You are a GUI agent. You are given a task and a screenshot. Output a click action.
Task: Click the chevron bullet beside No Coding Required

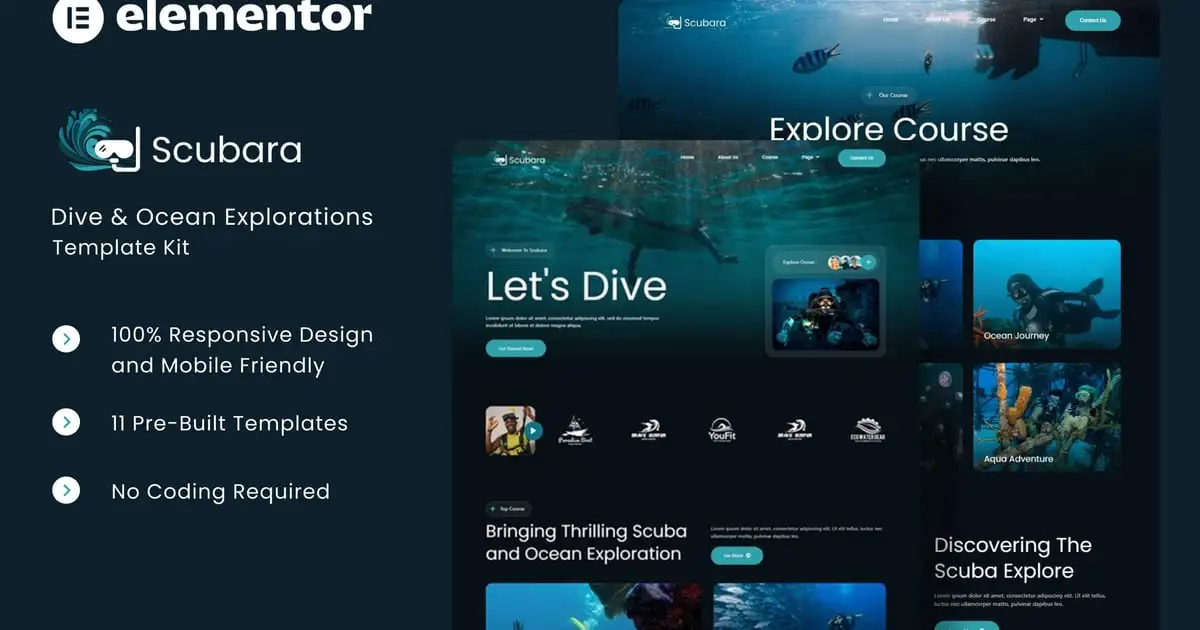66,490
